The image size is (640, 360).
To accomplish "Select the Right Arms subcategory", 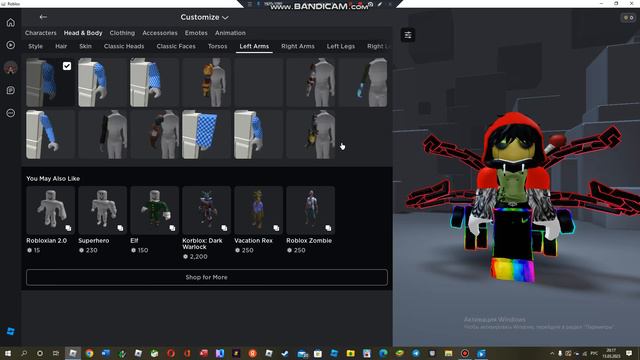I will [x=298, y=46].
